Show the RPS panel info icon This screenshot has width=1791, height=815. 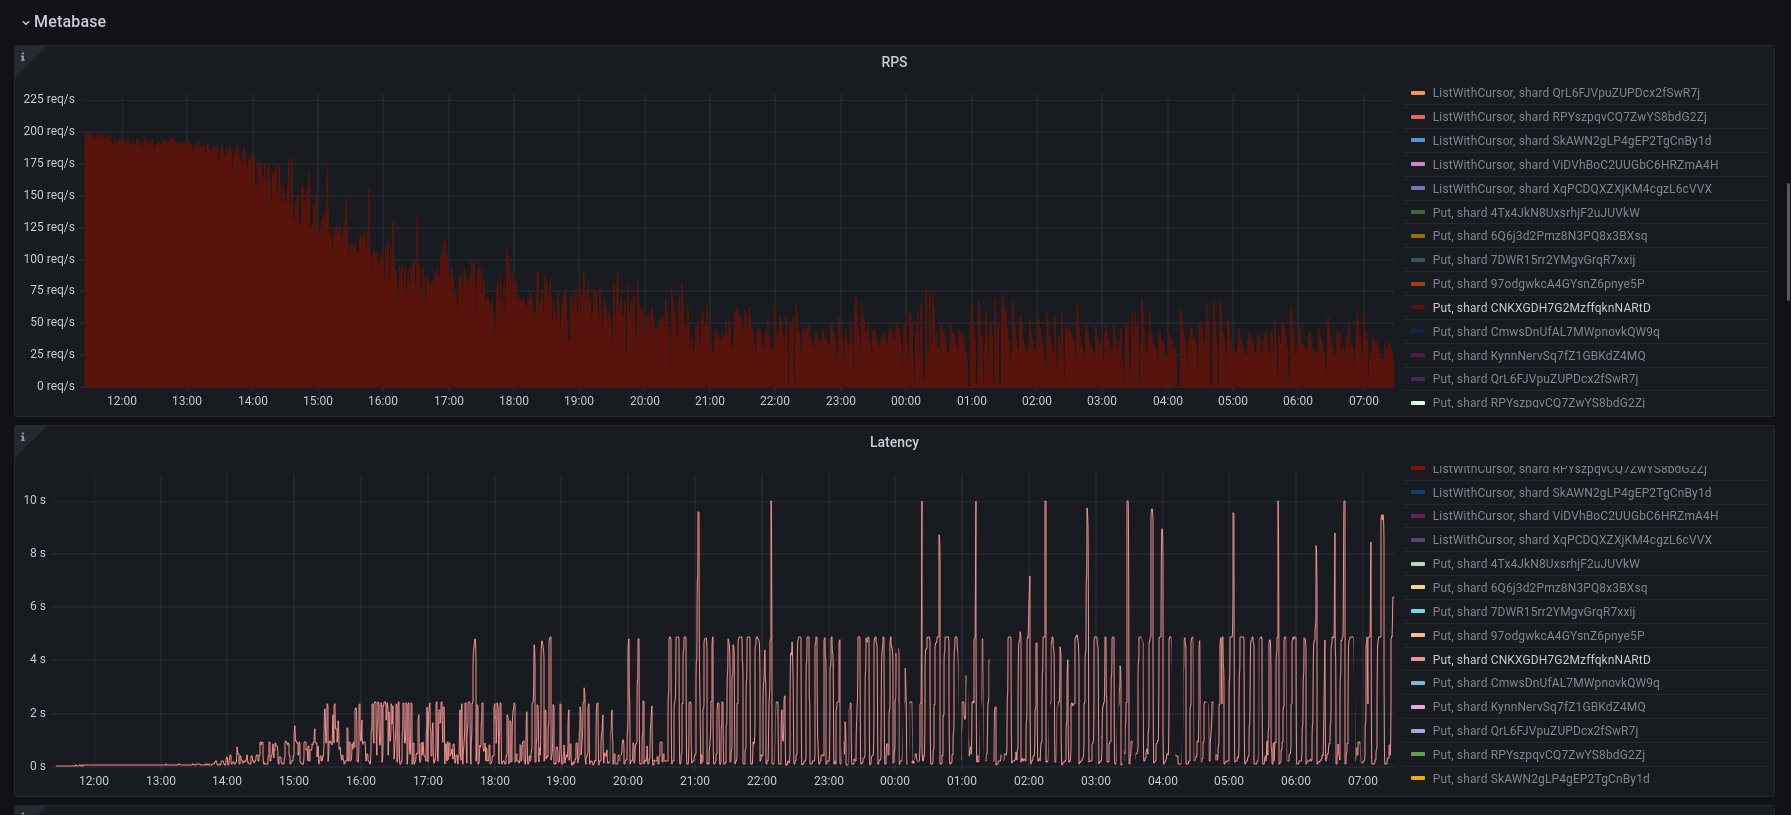[23, 57]
